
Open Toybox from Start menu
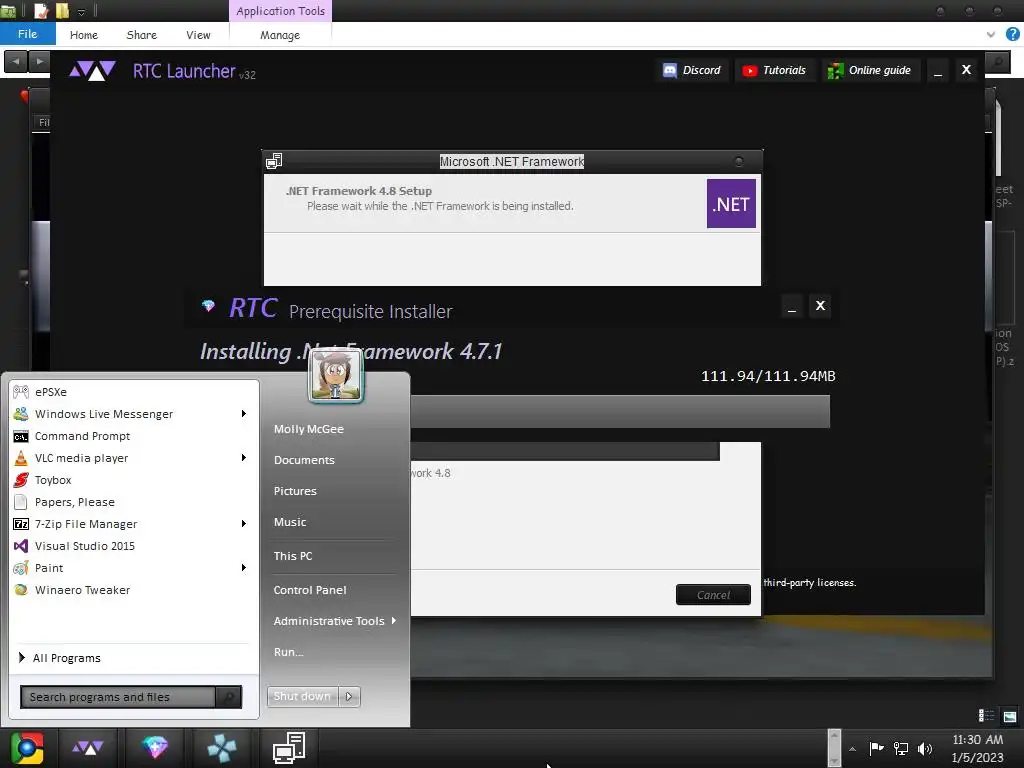[131, 480]
